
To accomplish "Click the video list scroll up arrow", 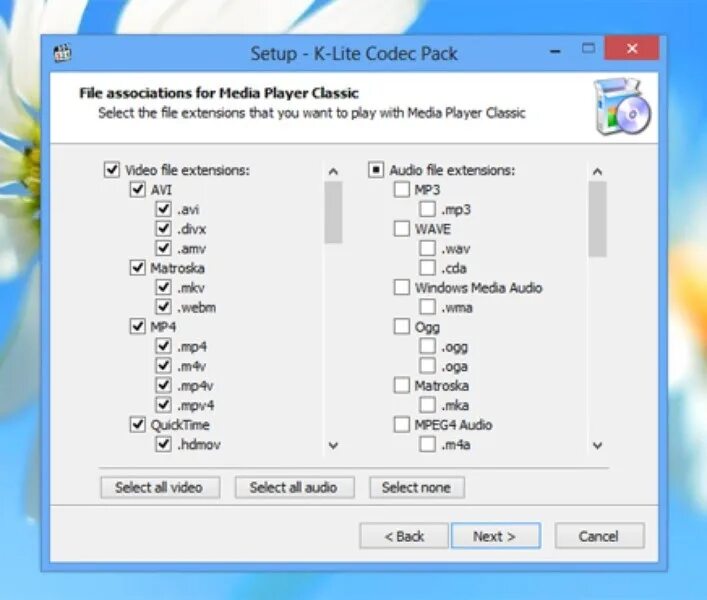I will tap(333, 171).
